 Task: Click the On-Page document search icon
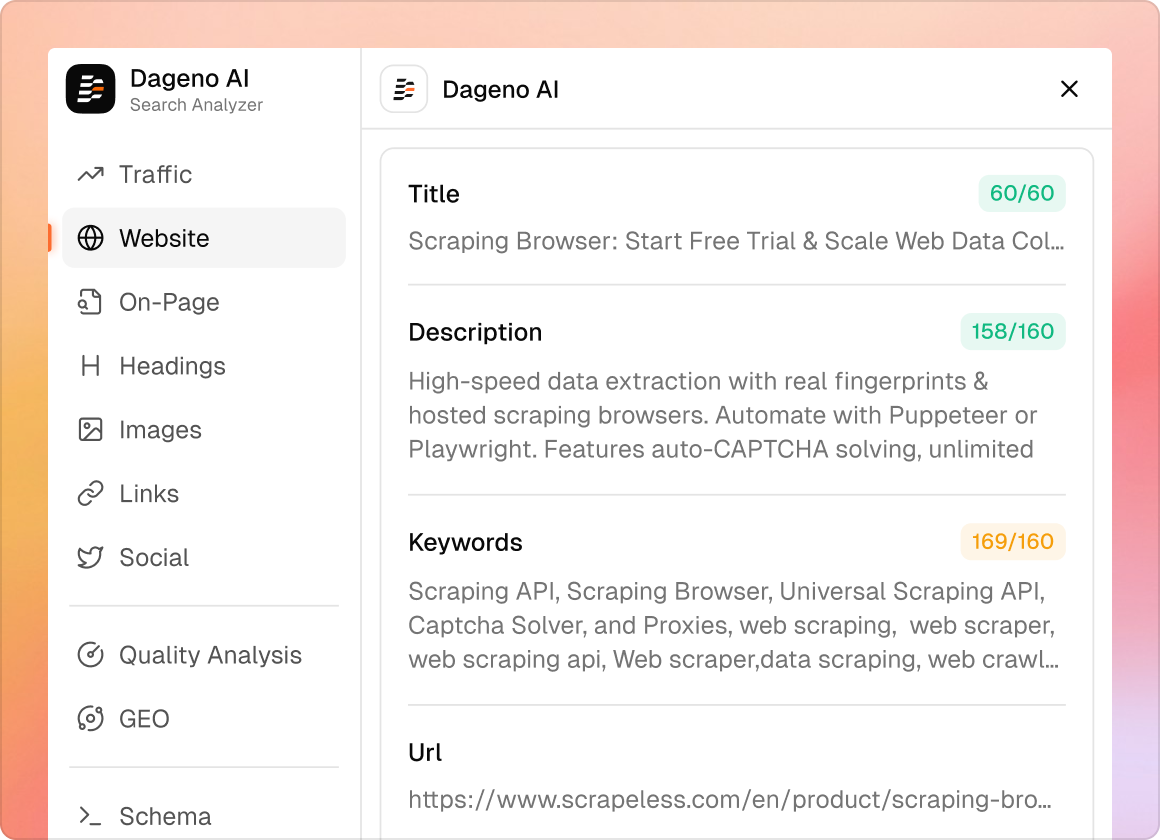(x=91, y=302)
